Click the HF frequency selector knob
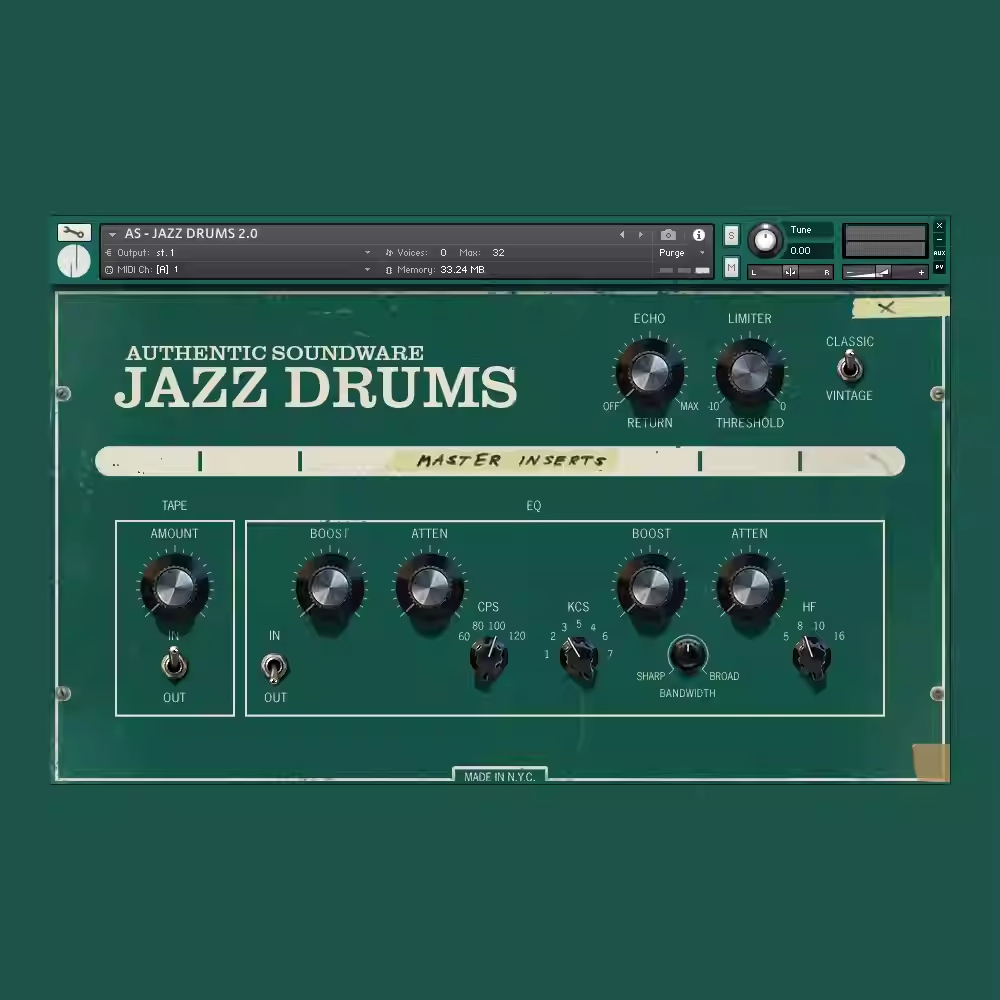The width and height of the screenshot is (1000, 1000). (x=811, y=656)
